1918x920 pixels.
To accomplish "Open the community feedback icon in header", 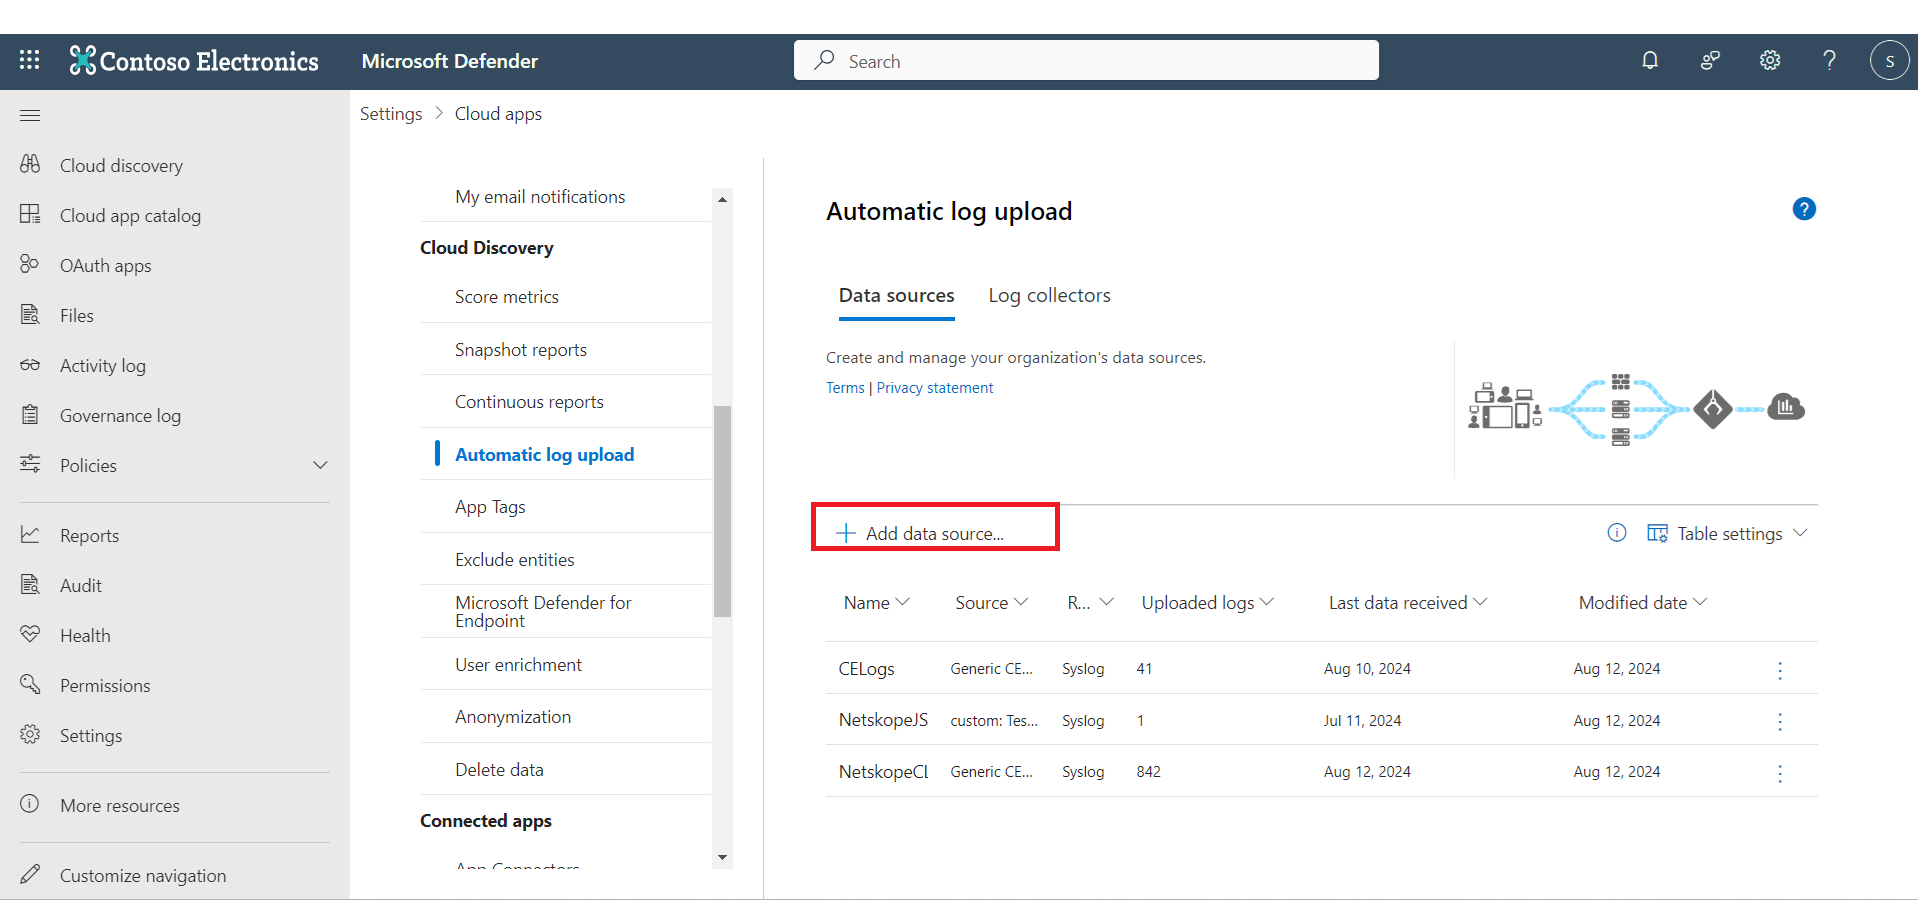I will point(1710,61).
